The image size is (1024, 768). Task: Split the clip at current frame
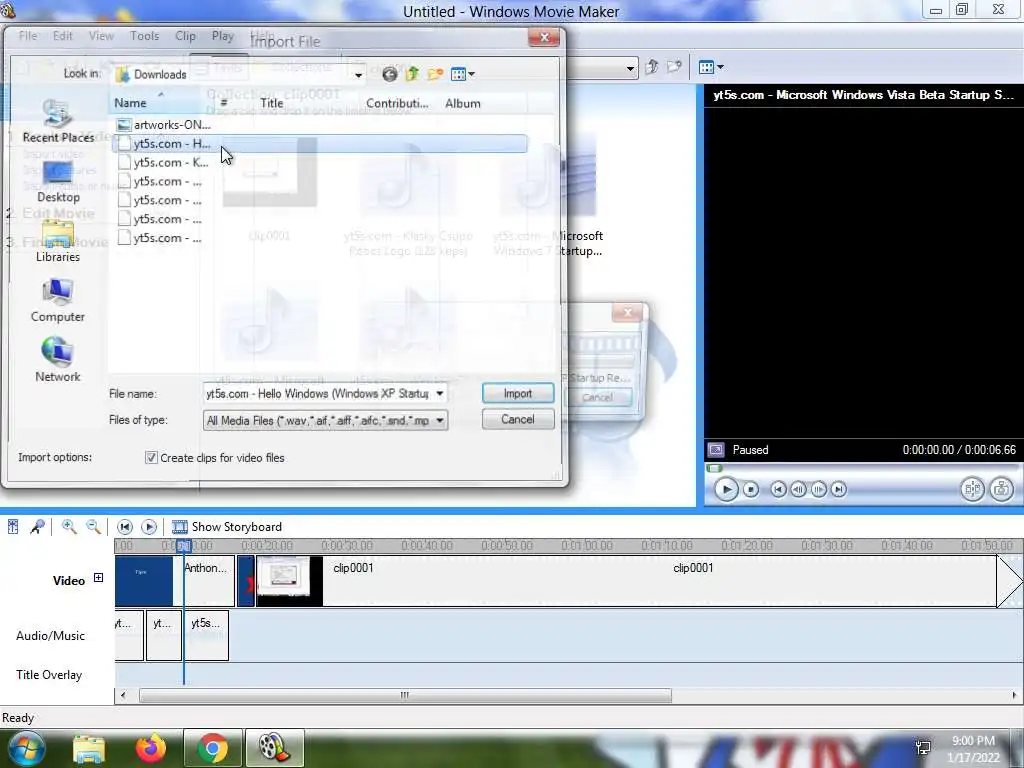(972, 489)
